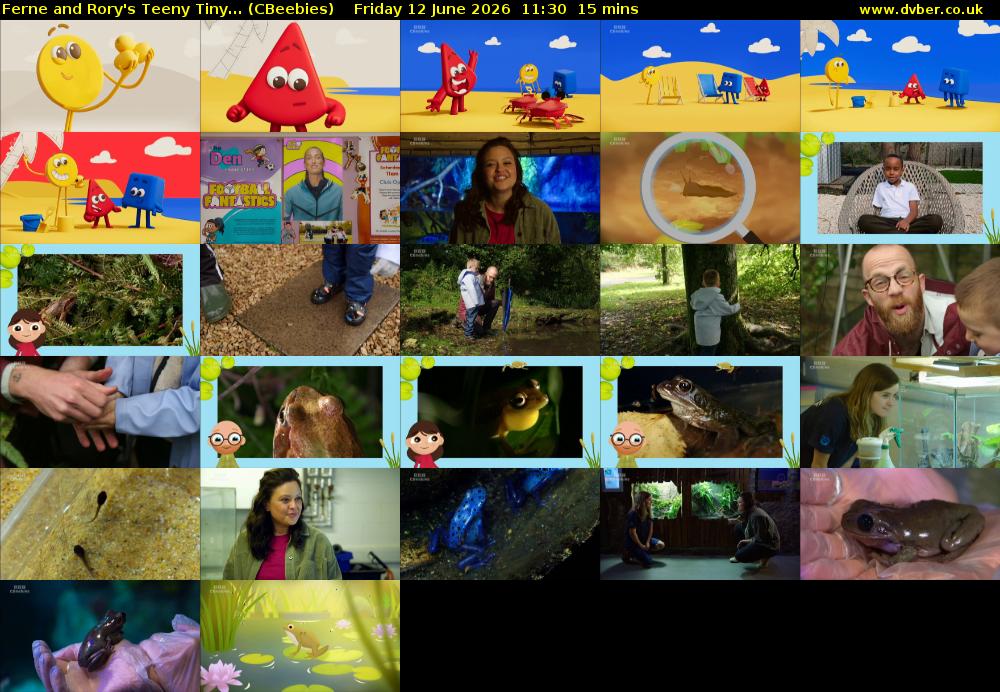Select the child hugging tree thumbnail
Image resolution: width=1000 pixels, height=692 pixels.
click(x=700, y=300)
